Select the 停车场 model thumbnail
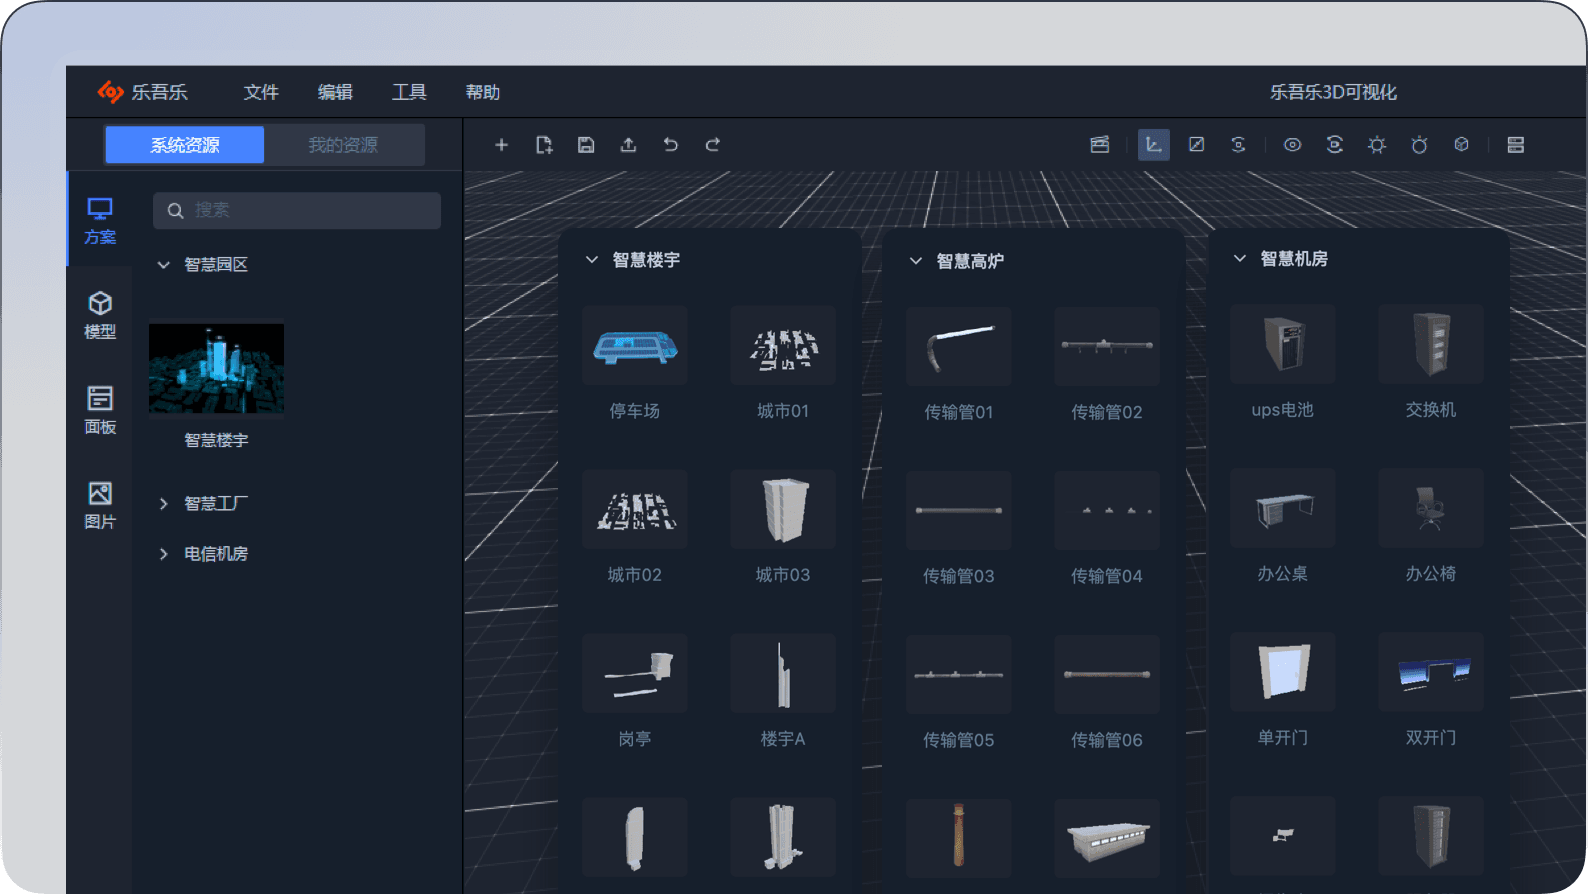 pos(635,347)
